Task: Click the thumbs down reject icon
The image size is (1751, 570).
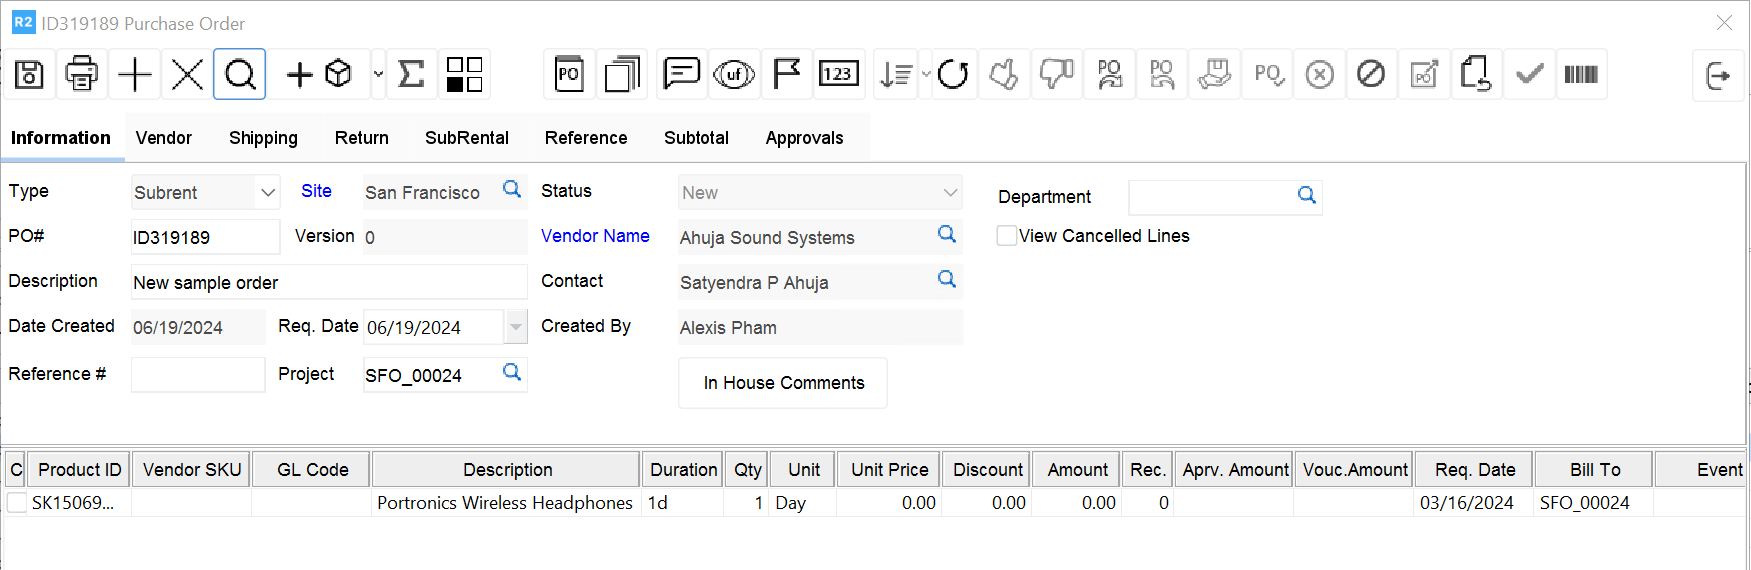Action: tap(1056, 74)
